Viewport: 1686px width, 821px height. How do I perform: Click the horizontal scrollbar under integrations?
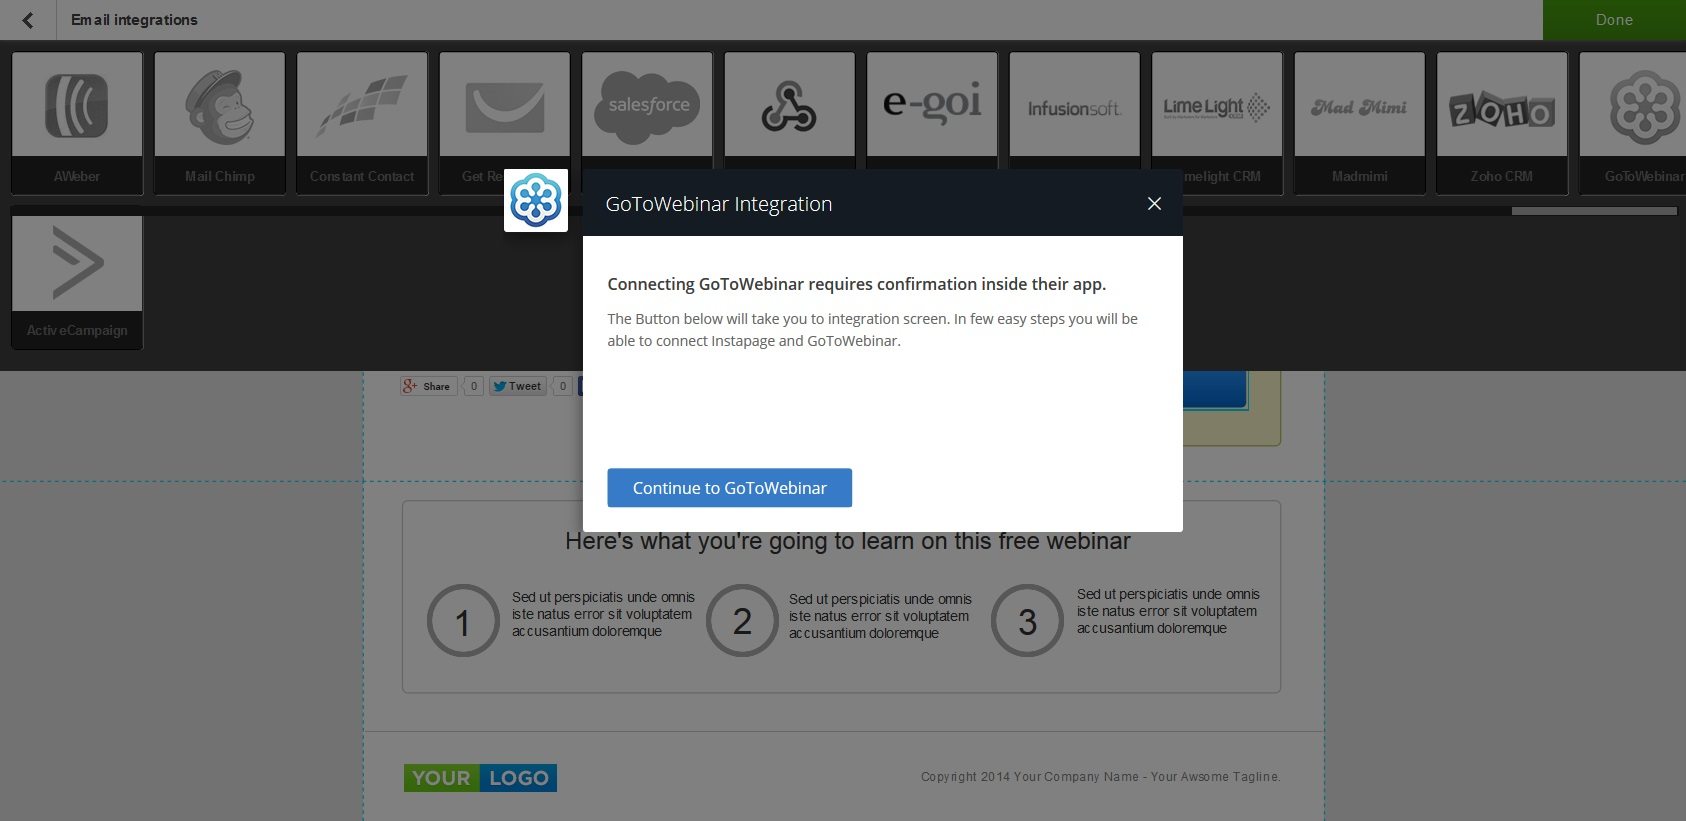tap(1594, 211)
